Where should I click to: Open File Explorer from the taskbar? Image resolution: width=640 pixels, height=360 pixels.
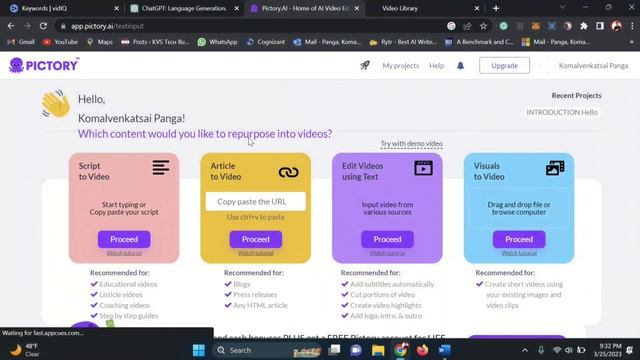[x=378, y=350]
